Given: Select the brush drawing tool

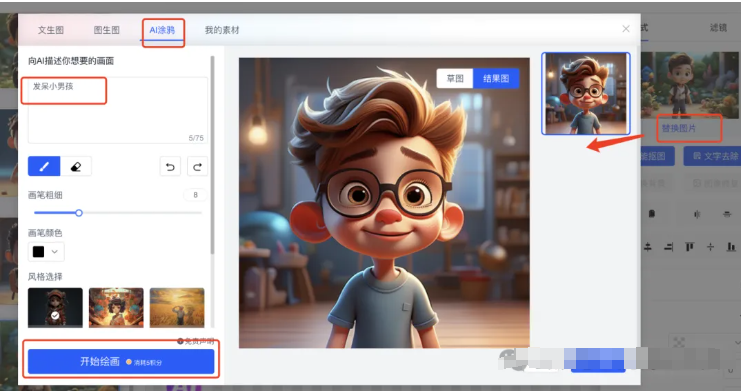Looking at the screenshot, I should tap(44, 166).
